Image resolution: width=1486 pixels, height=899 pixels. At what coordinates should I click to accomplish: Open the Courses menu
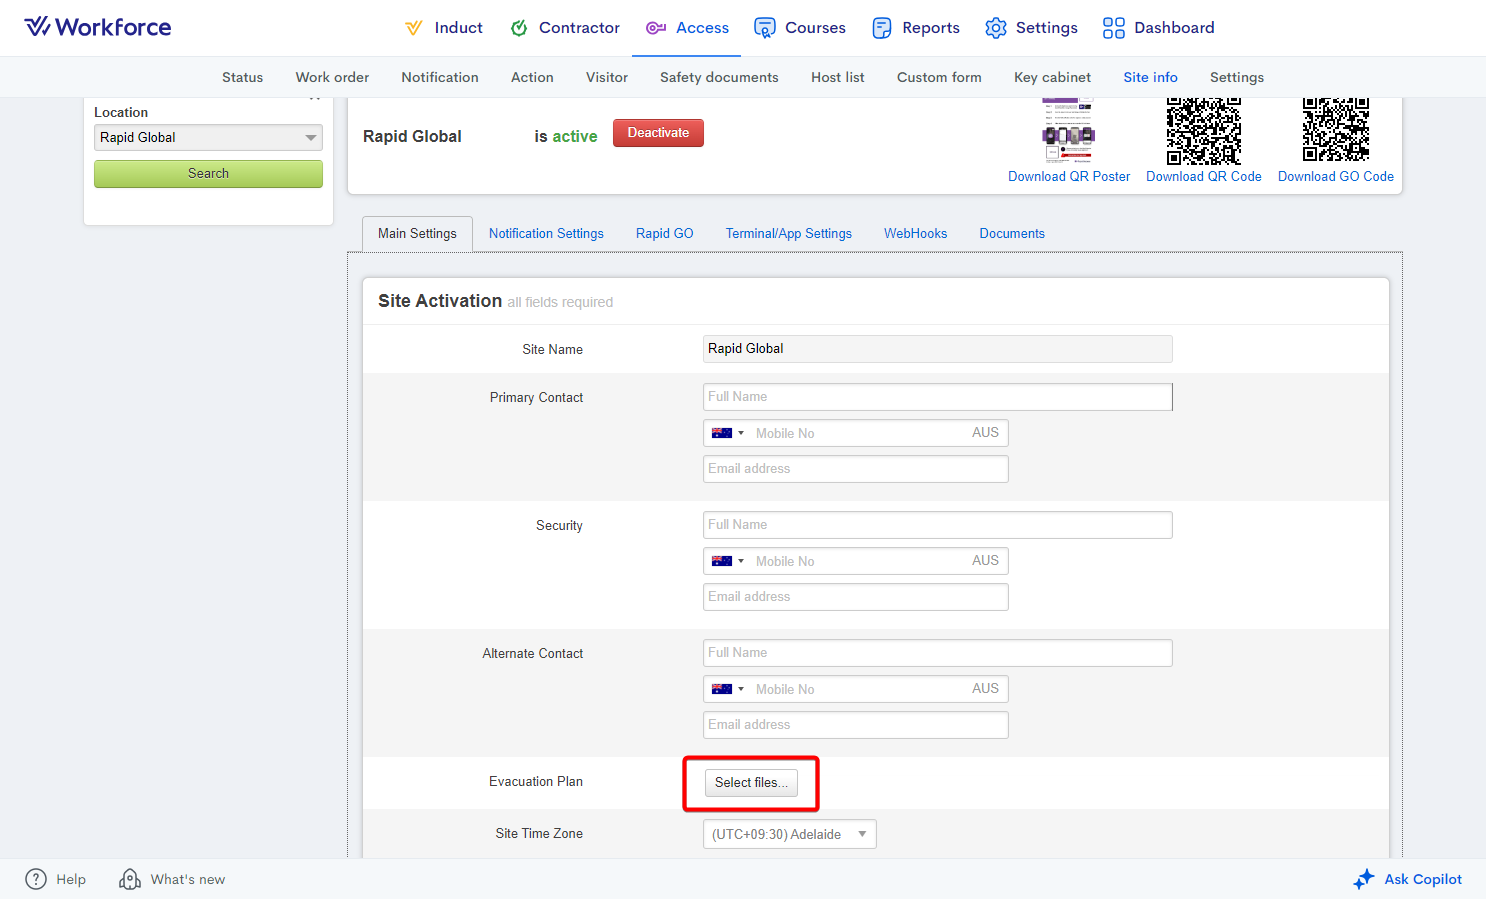[800, 28]
